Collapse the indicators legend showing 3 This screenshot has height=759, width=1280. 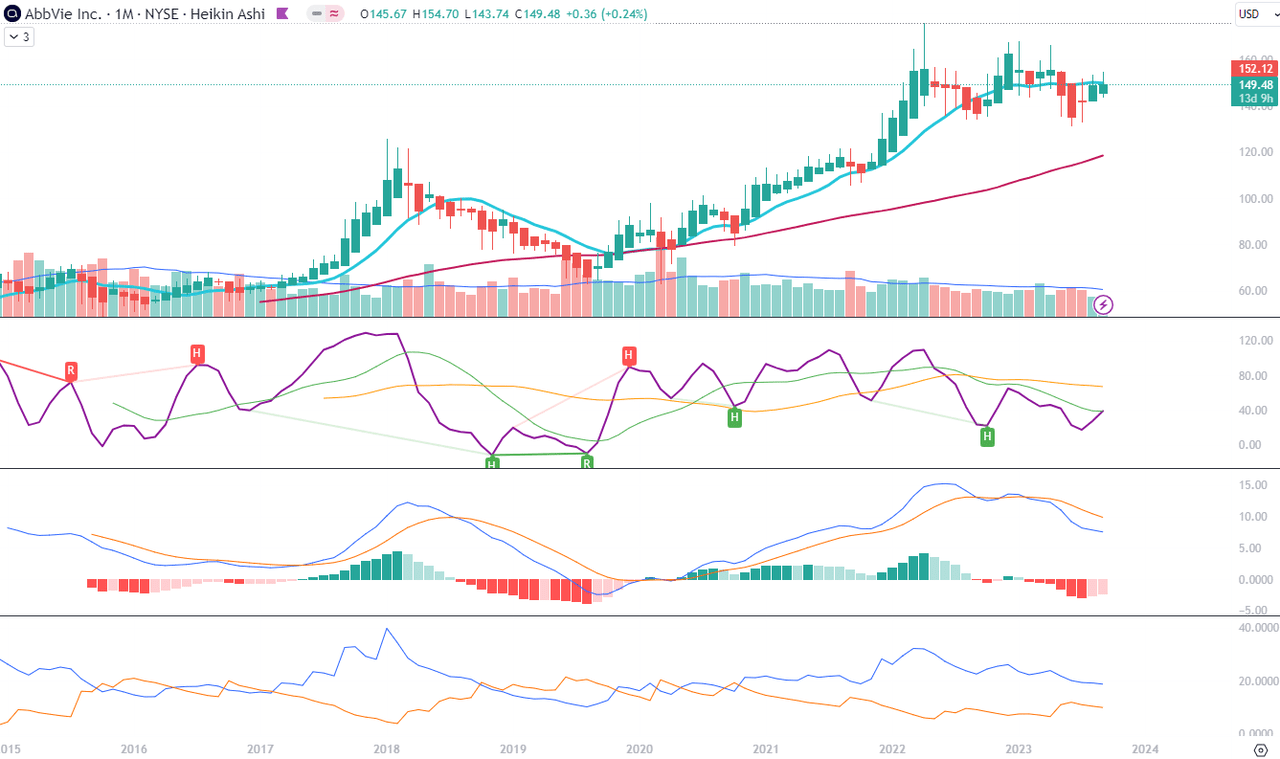coord(20,37)
